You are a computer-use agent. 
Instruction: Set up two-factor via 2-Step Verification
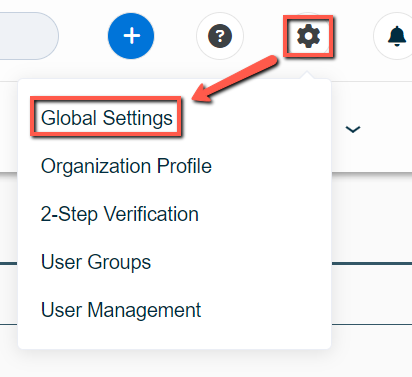[x=120, y=214]
